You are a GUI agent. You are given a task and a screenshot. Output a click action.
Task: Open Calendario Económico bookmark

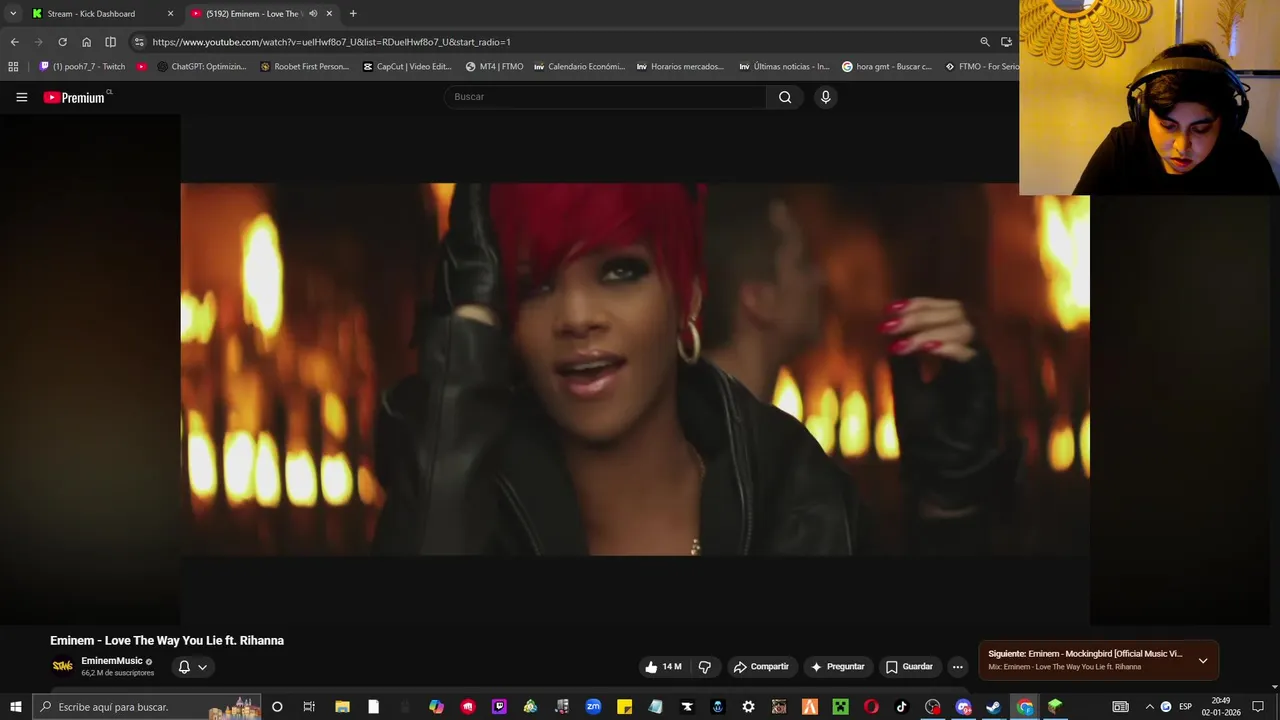[579, 67]
